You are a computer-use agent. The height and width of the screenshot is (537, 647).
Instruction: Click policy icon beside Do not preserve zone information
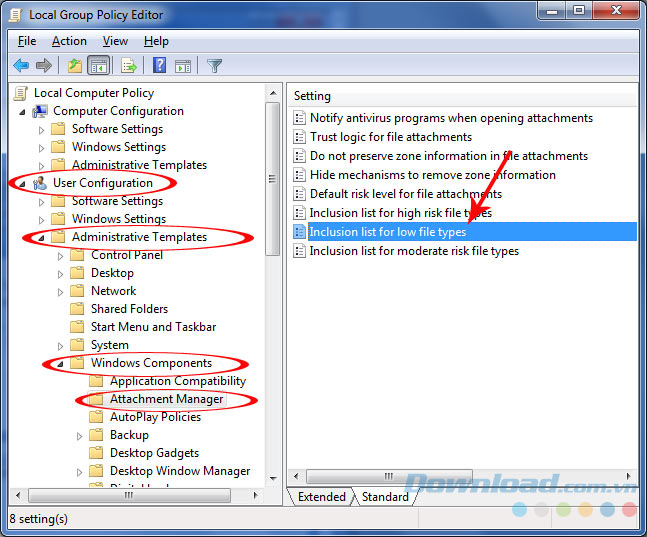[x=300, y=156]
